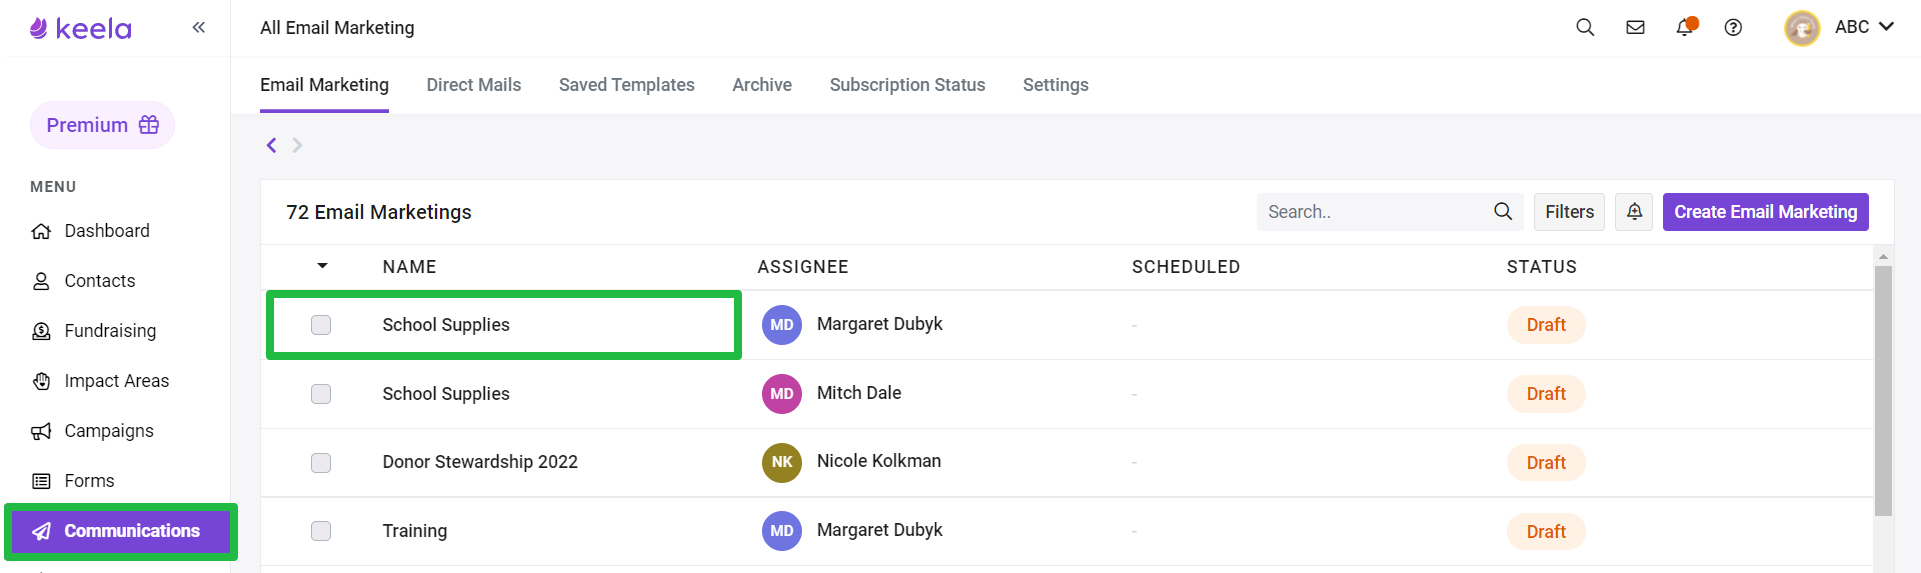1921x573 pixels.
Task: Click the vertical scrollbar thumb of table
Action: pyautogui.click(x=1883, y=390)
